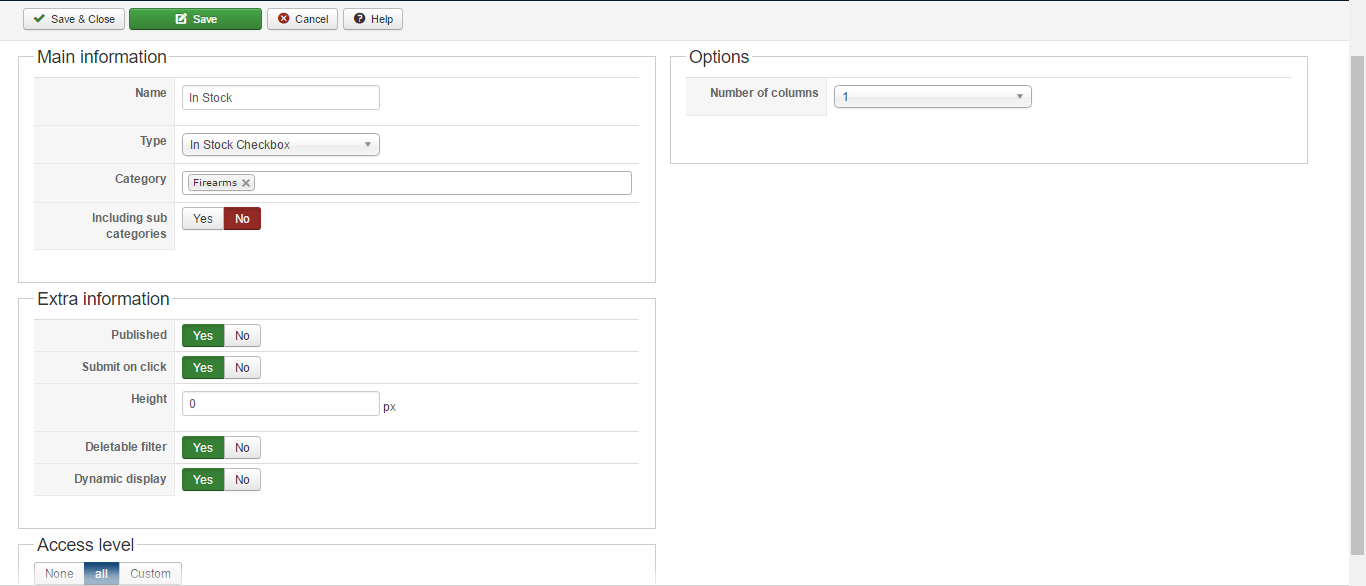Click the red Cancel circle icon

(x=284, y=19)
